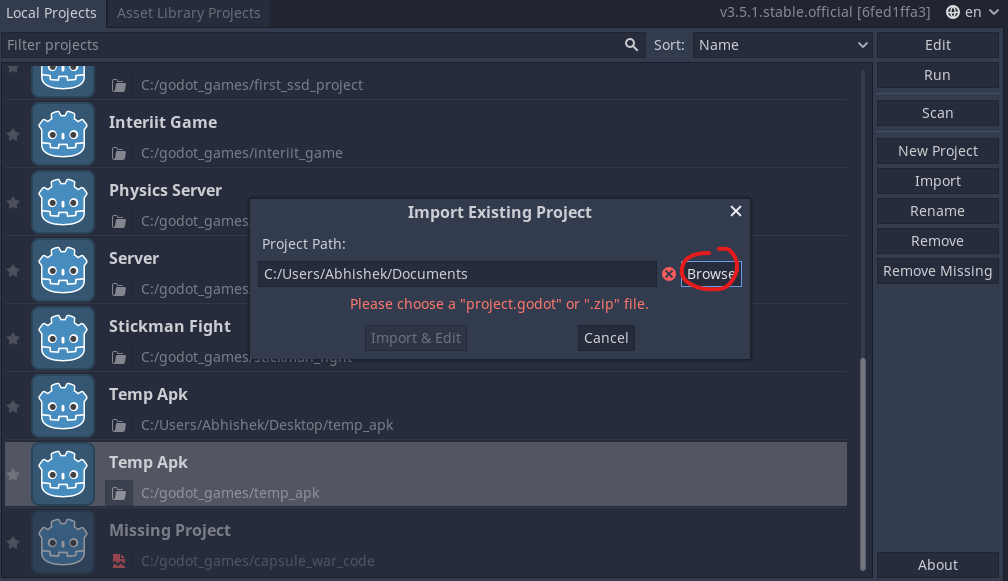Click the Import & Edit button
Screen dimensions: 1008x581
point(416,338)
